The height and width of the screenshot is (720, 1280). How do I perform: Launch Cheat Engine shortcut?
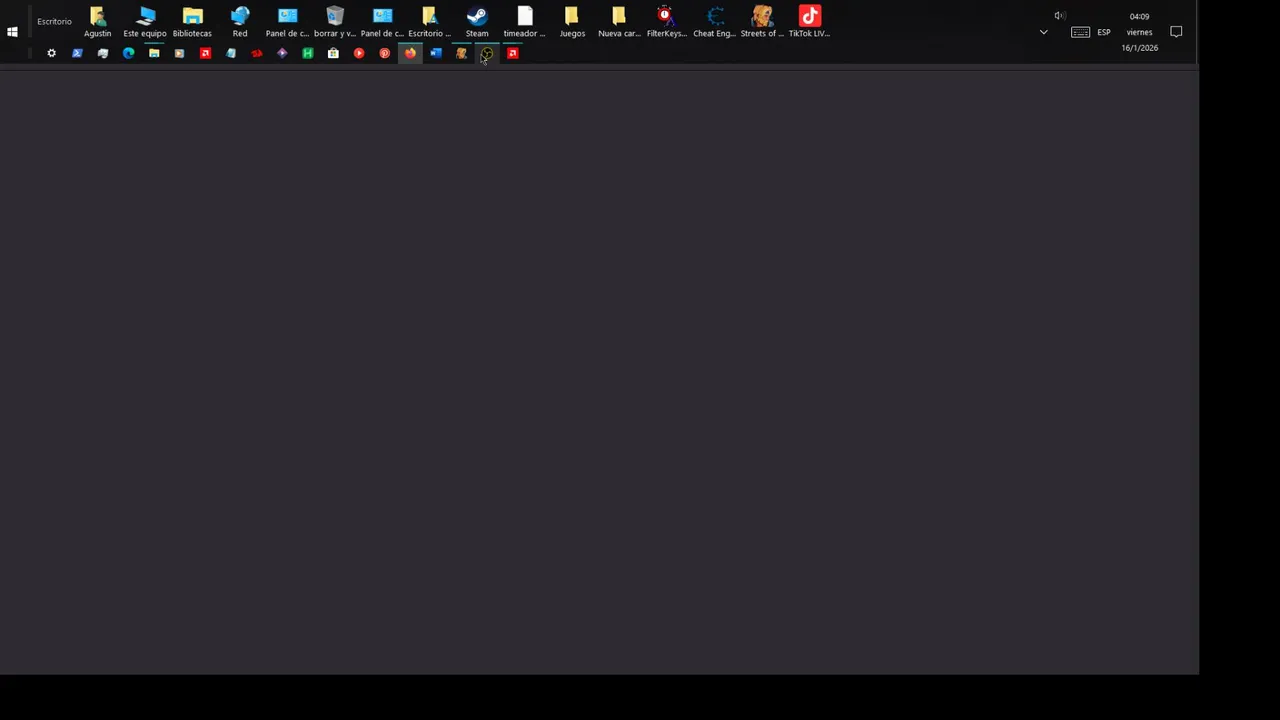(714, 22)
